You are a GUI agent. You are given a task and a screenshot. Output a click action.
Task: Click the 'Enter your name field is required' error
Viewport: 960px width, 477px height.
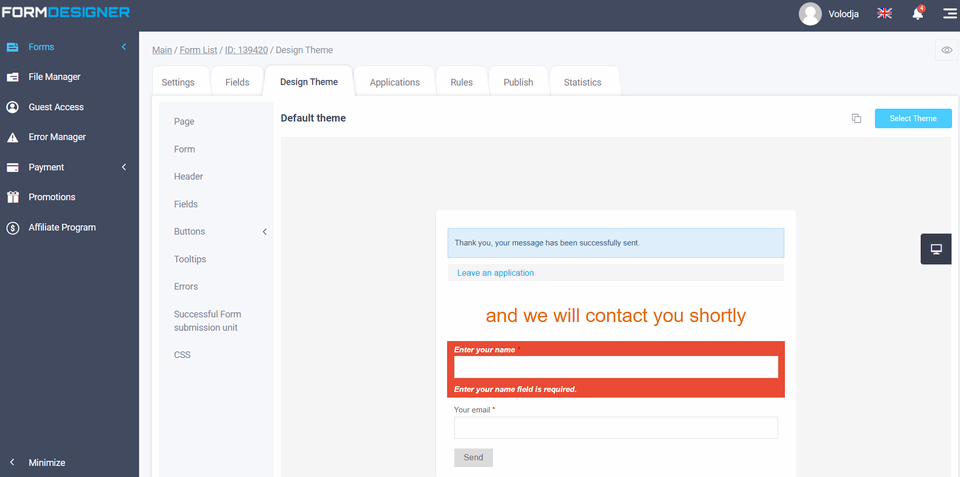[516, 389]
